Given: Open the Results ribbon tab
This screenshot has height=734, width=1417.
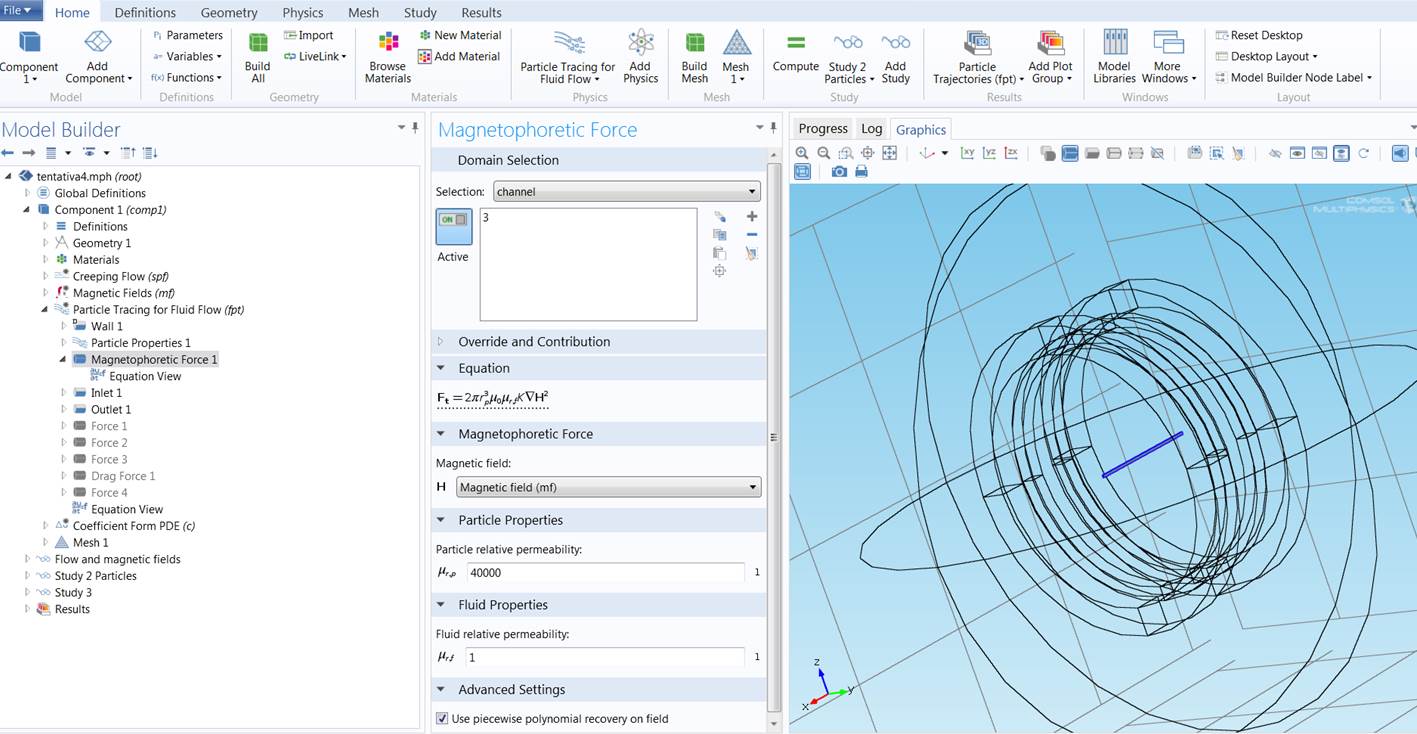Looking at the screenshot, I should coord(481,13).
